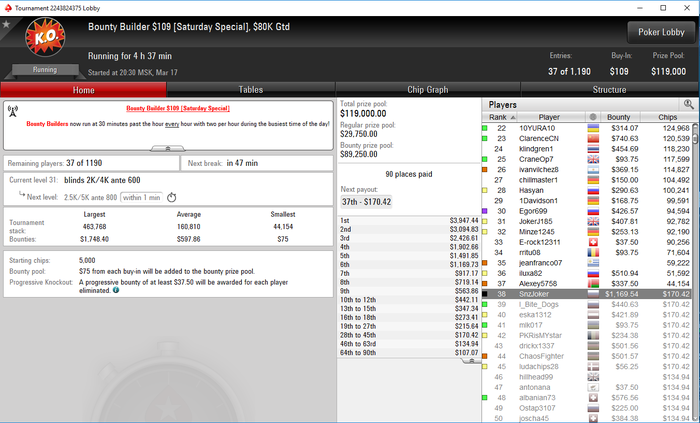Sort players by Rank column
The height and width of the screenshot is (423, 700).
pos(502,117)
